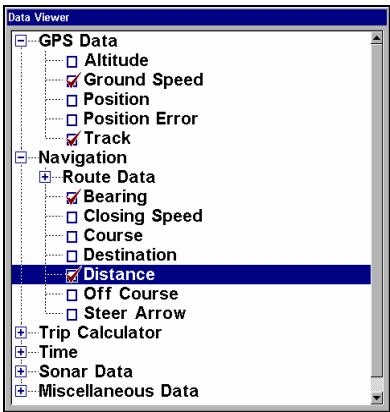This screenshot has width=390, height=412.
Task: Check the Closing Speed checkbox
Action: [72, 217]
